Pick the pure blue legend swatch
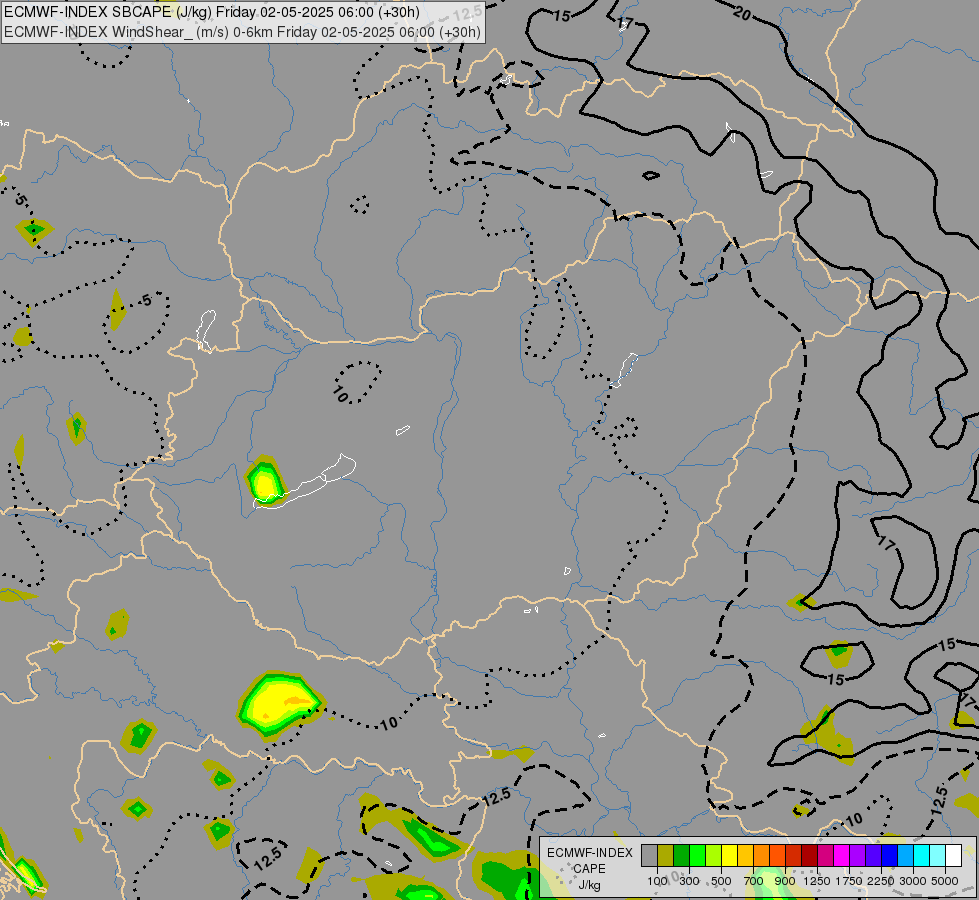This screenshot has width=979, height=900. [890, 855]
